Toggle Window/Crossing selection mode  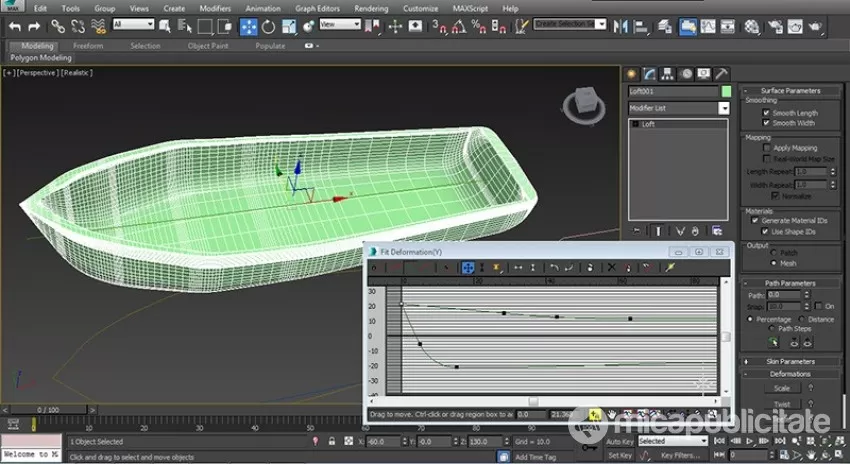224,26
